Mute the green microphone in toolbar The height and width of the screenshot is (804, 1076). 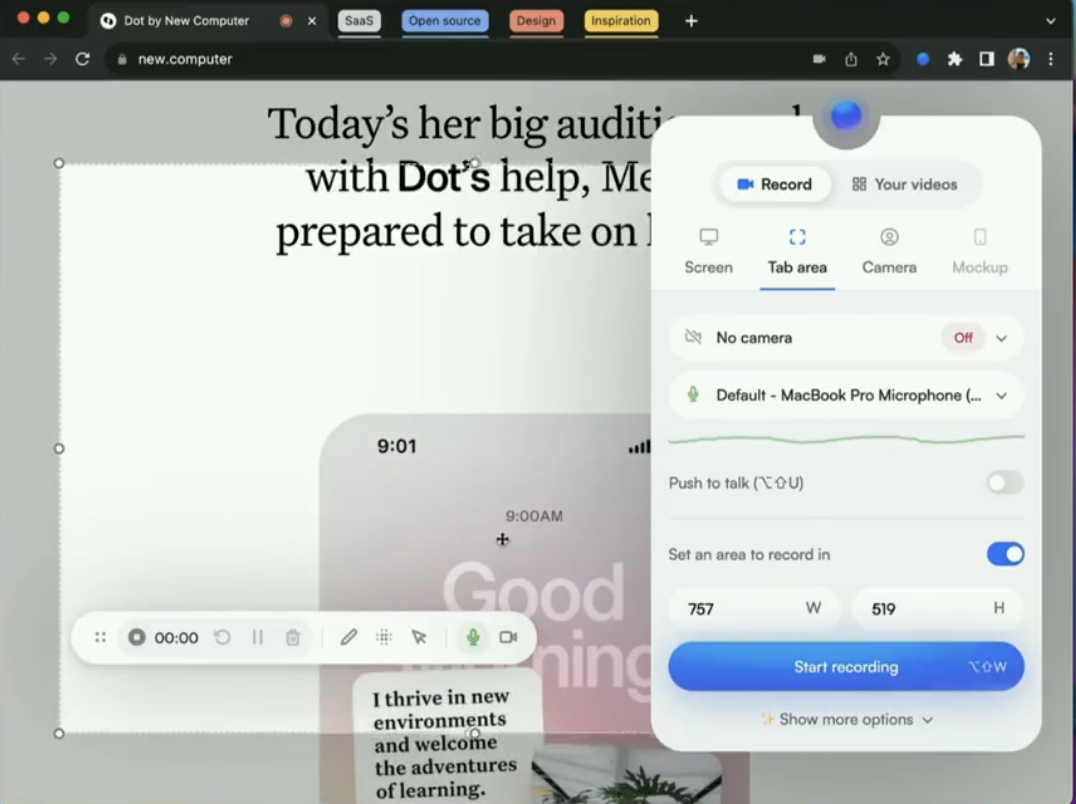point(473,637)
